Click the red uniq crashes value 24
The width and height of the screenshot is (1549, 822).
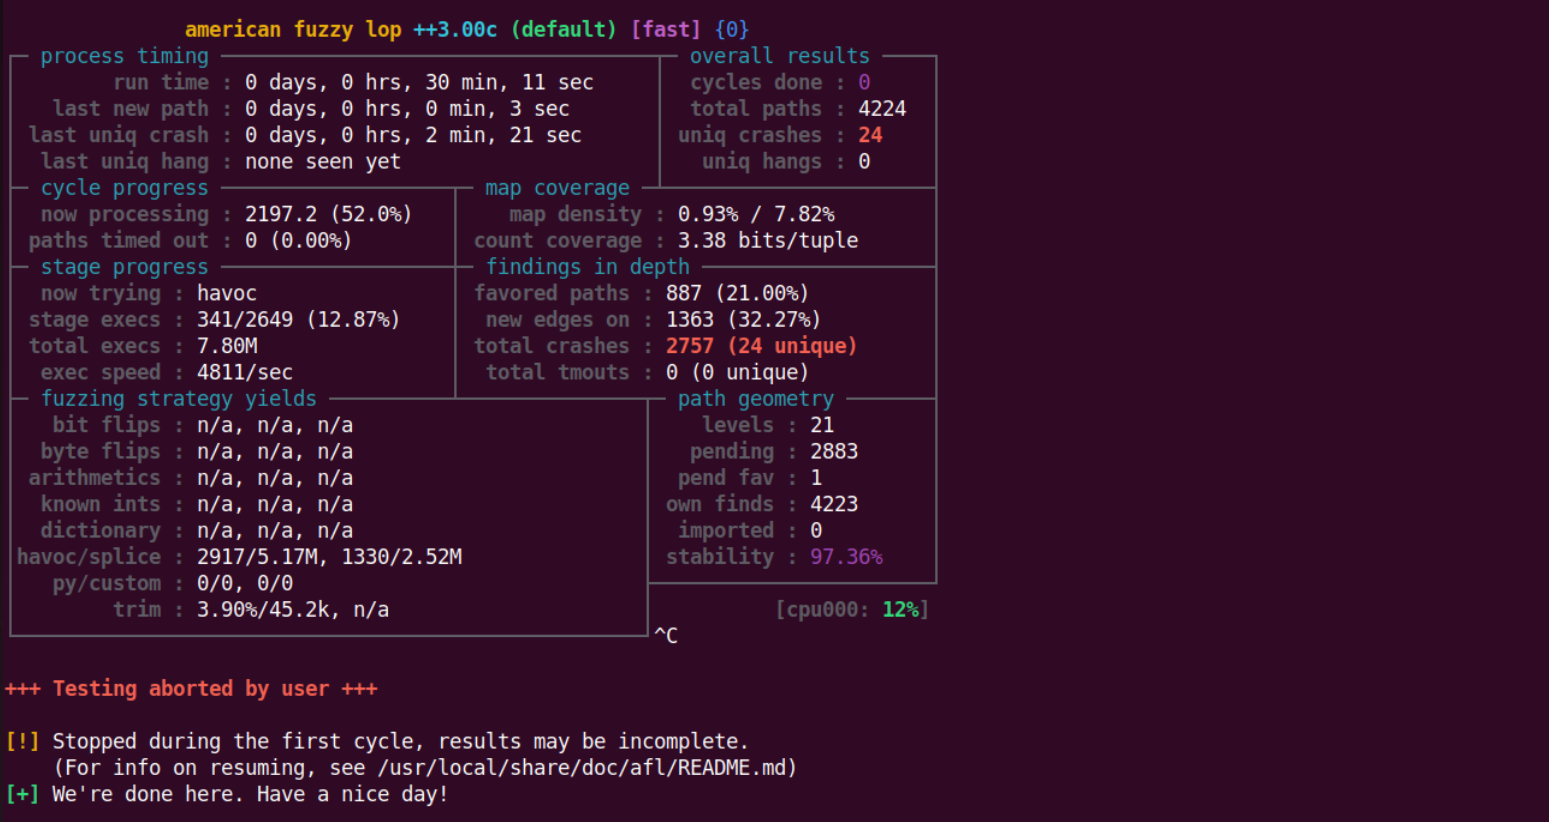869,135
